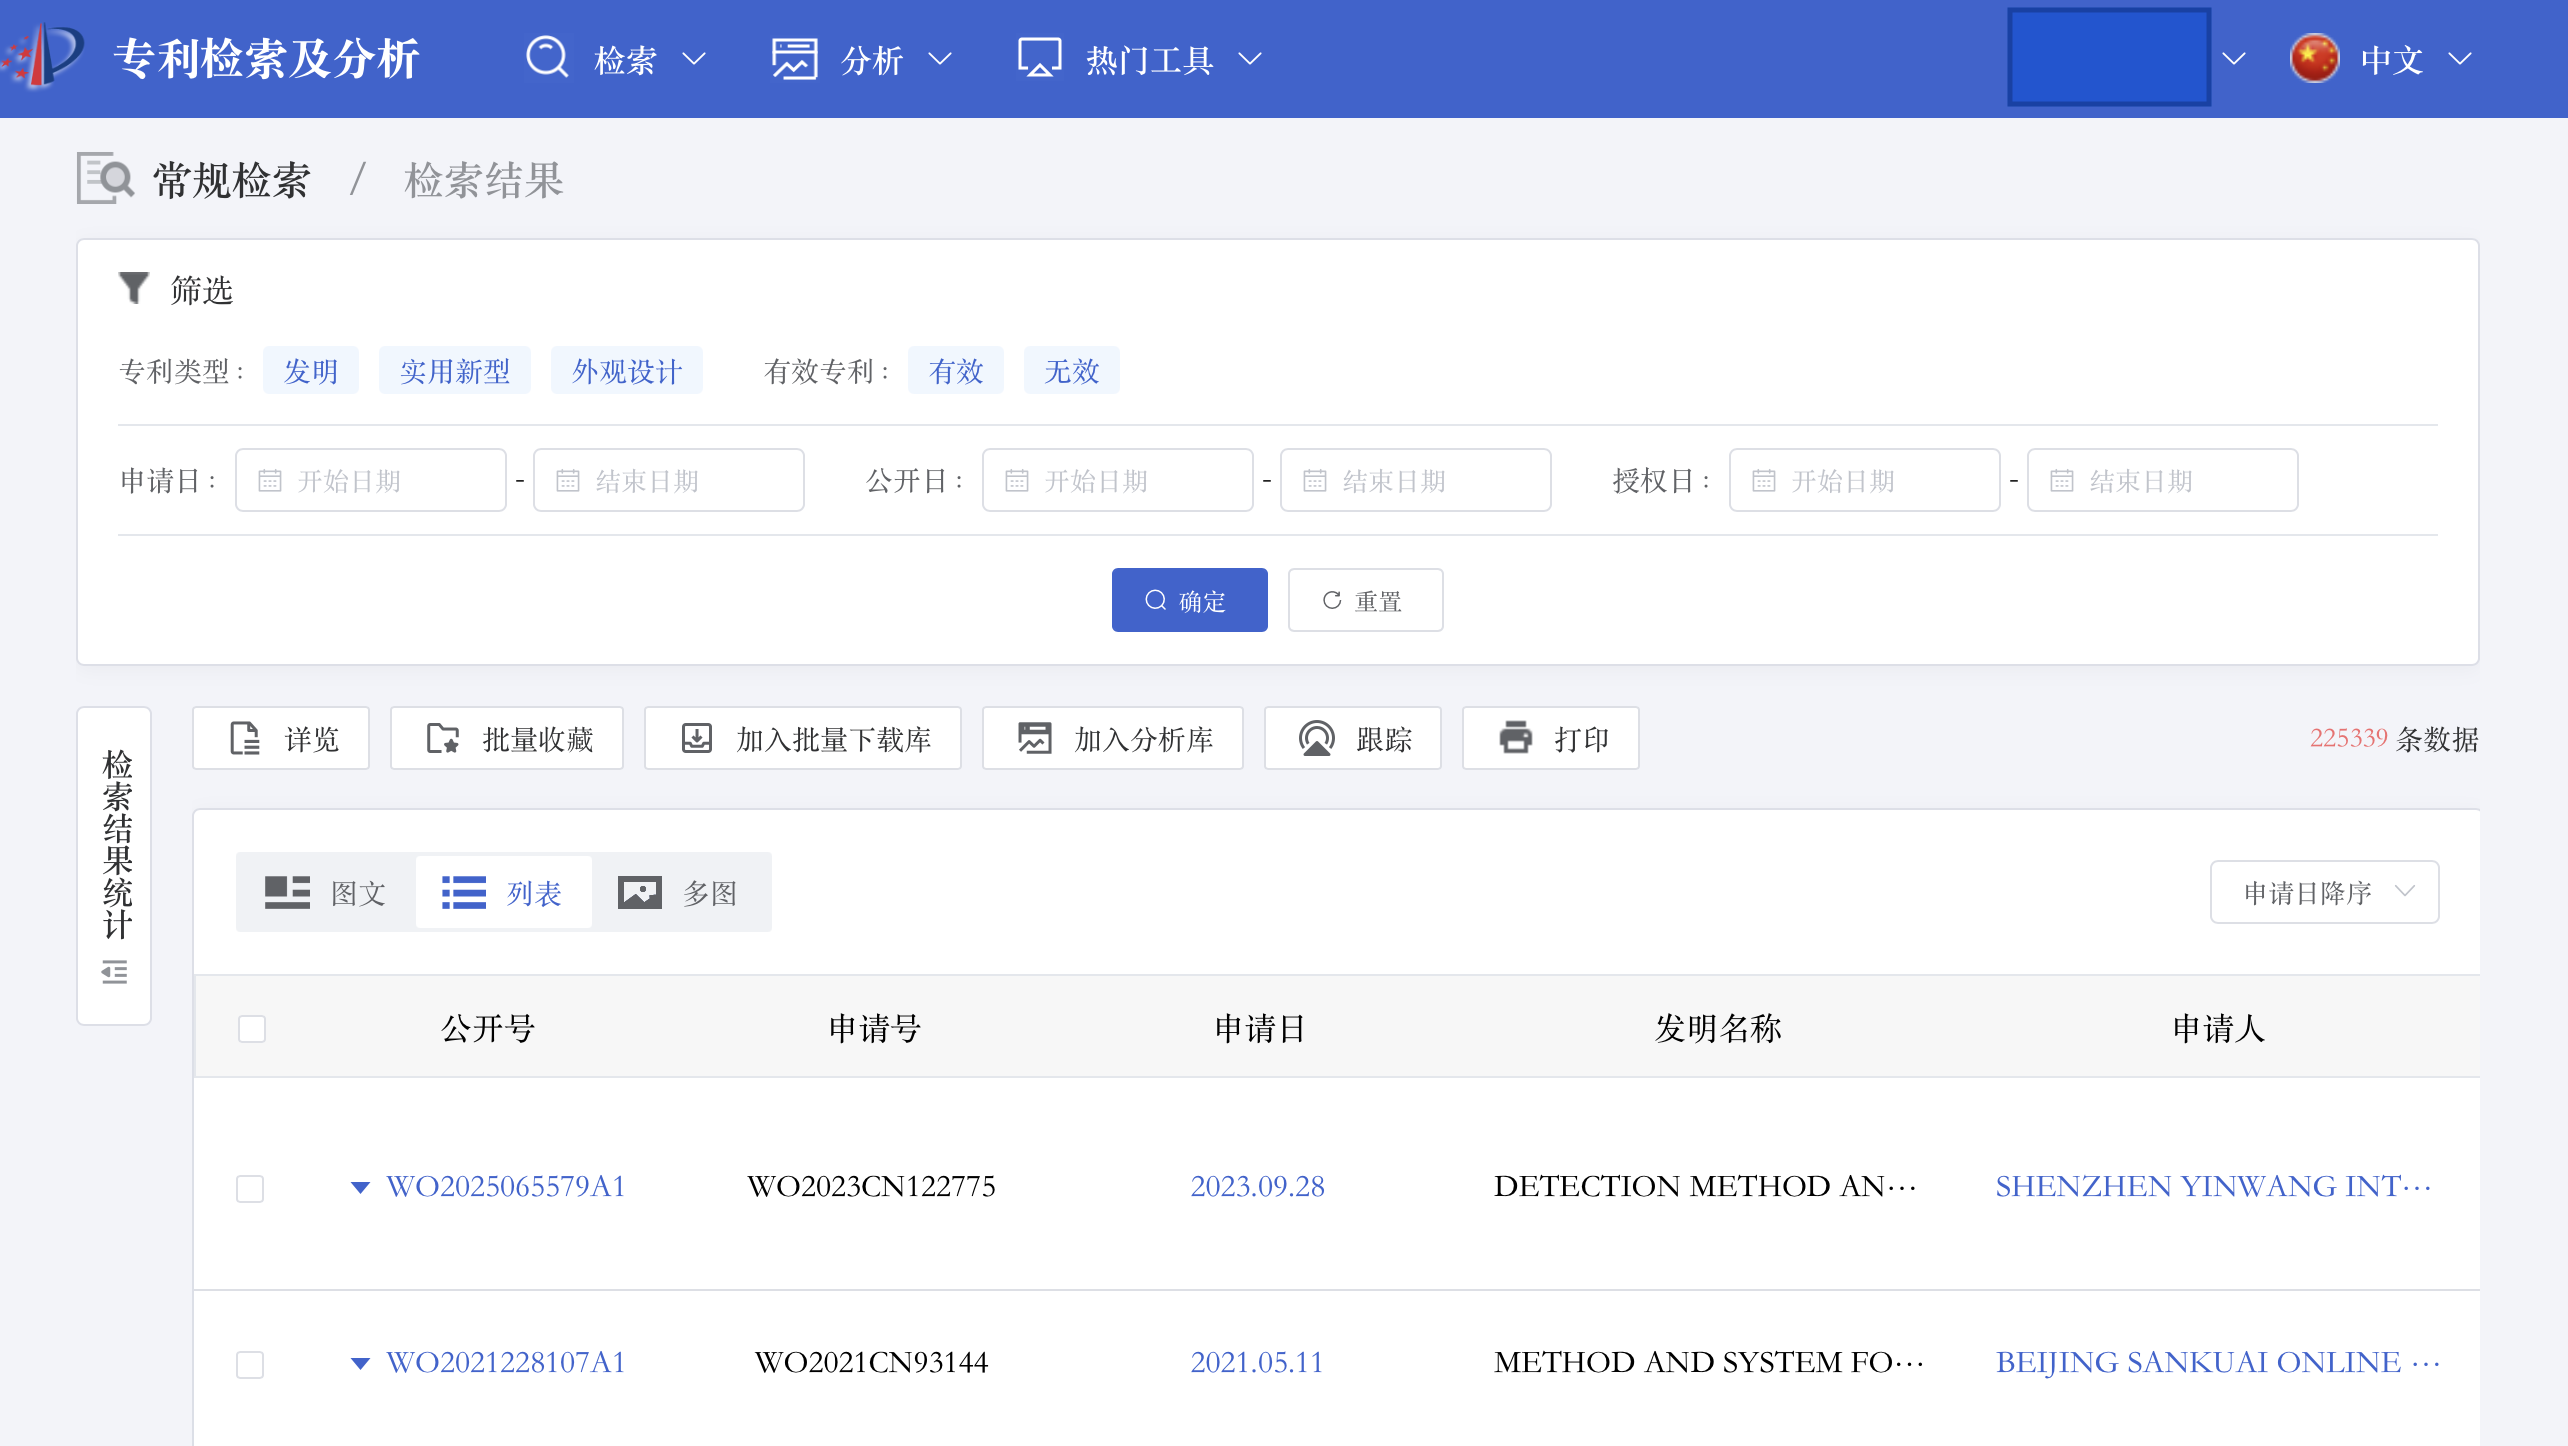Viewport: 2568px width, 1446px height.
Task: Open the 热门工具 navigation dropdown
Action: 1141,59
